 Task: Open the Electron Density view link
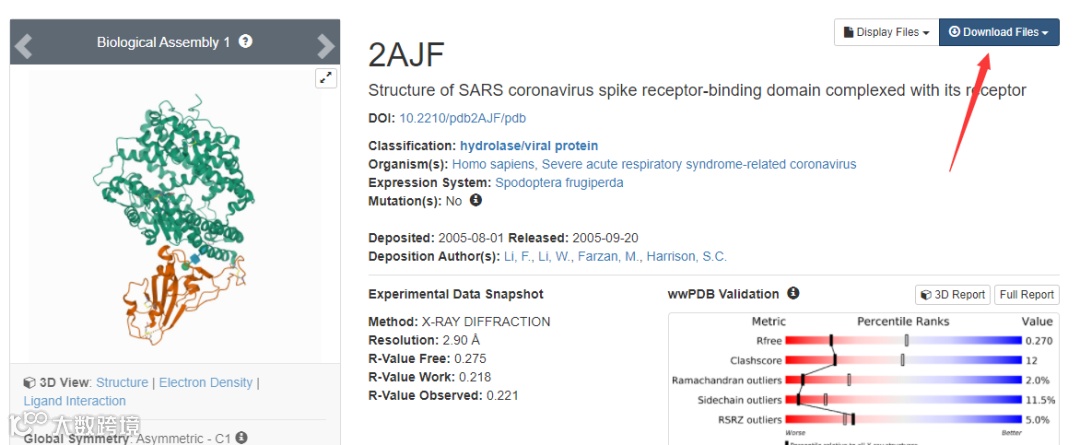pyautogui.click(x=206, y=382)
